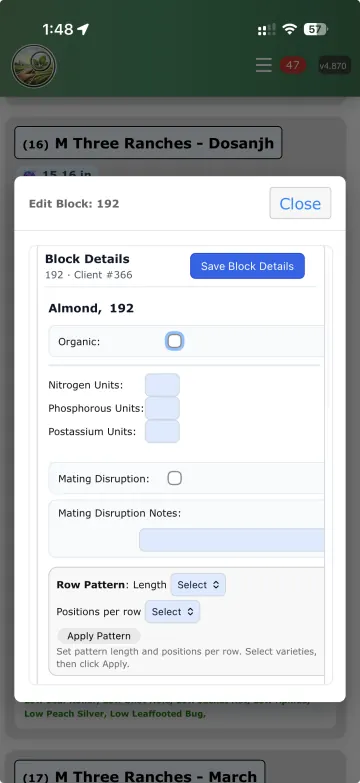
Task: Tap the v4.870 version badge
Action: coord(334,65)
